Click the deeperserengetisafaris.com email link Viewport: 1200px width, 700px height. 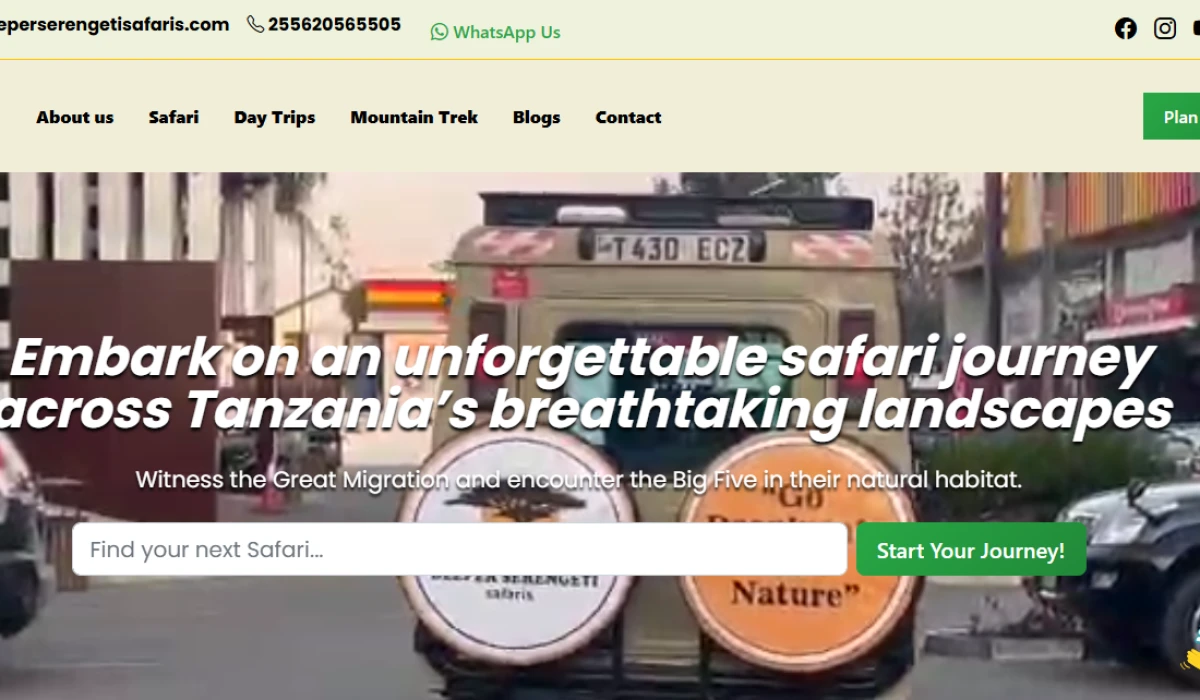[x=114, y=24]
